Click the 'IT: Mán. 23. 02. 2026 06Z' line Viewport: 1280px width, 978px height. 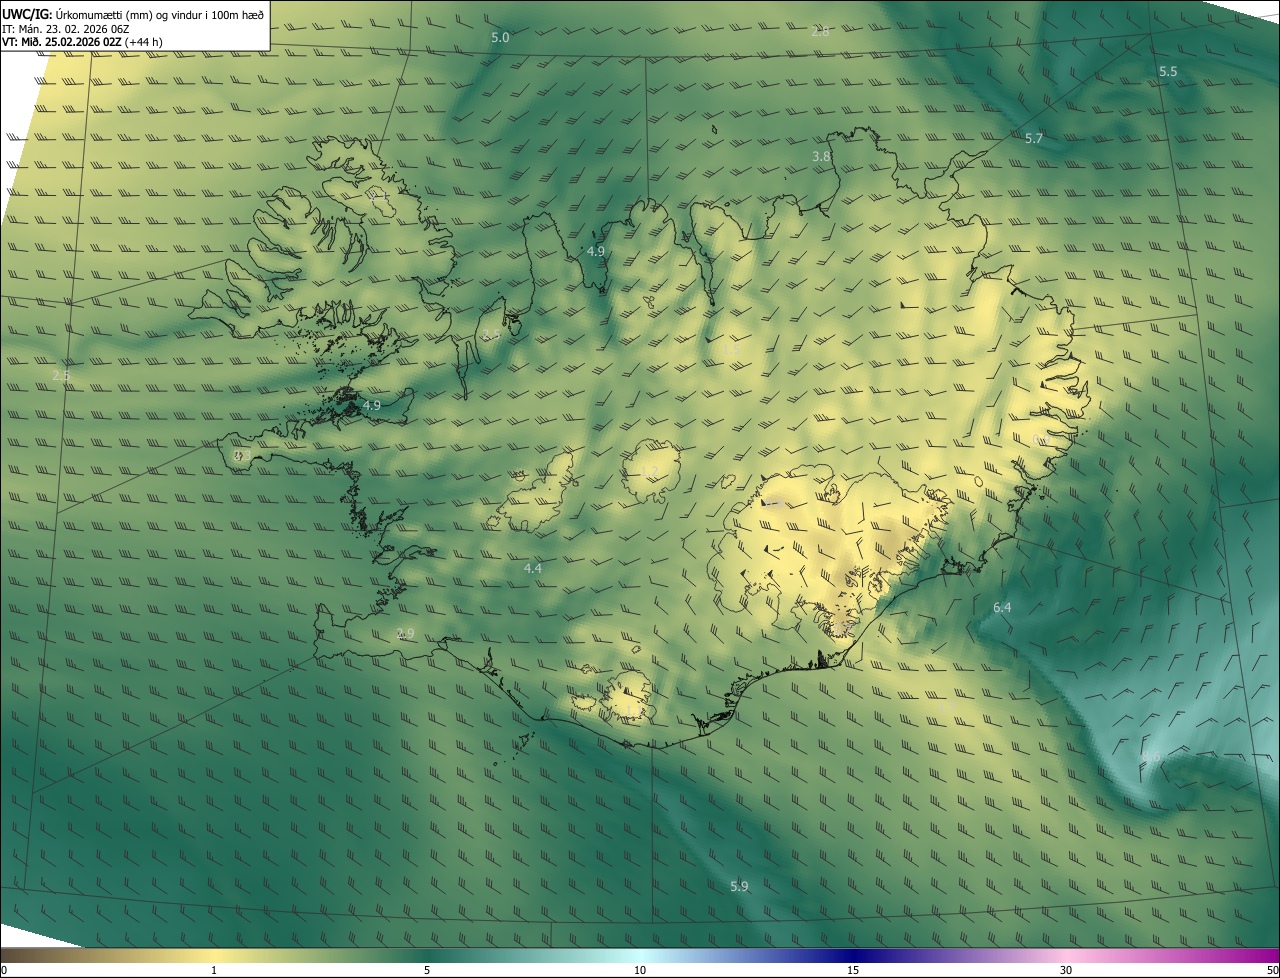66,29
